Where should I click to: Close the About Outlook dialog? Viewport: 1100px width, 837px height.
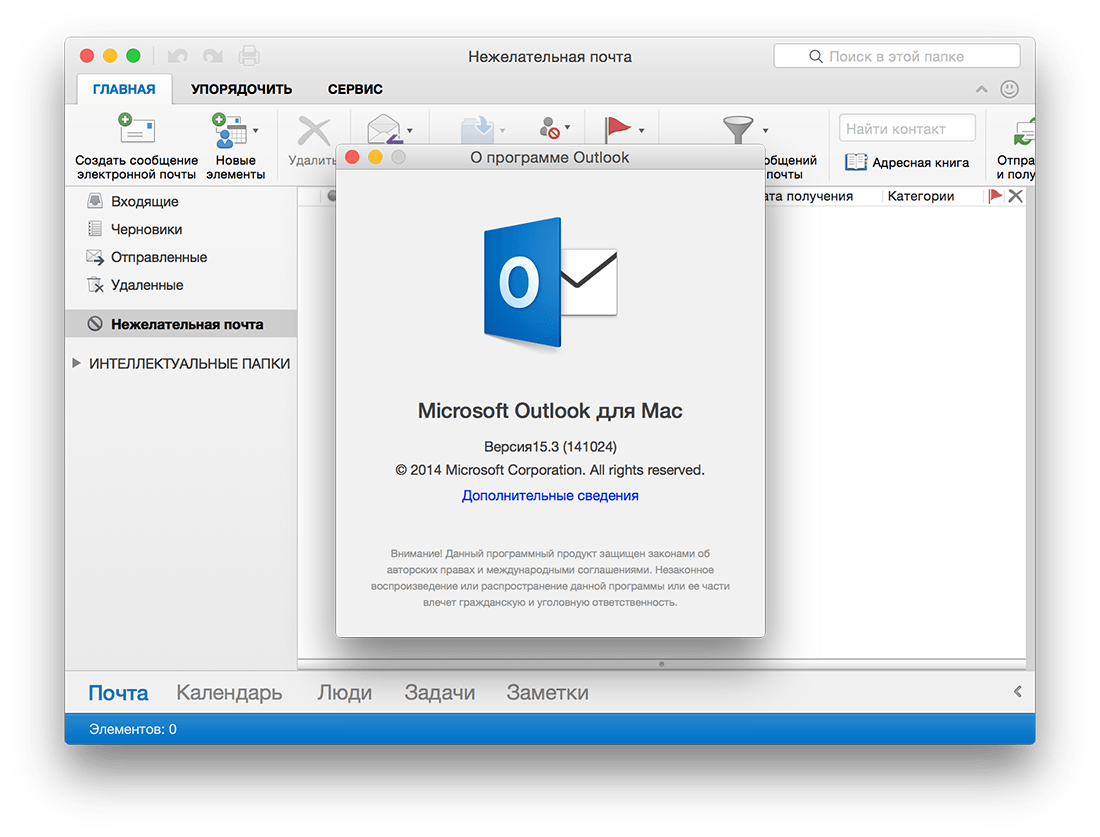[353, 157]
